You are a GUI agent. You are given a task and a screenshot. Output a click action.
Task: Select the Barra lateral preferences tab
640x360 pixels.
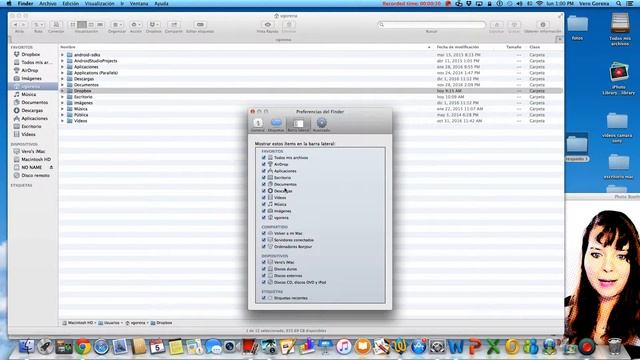point(298,124)
